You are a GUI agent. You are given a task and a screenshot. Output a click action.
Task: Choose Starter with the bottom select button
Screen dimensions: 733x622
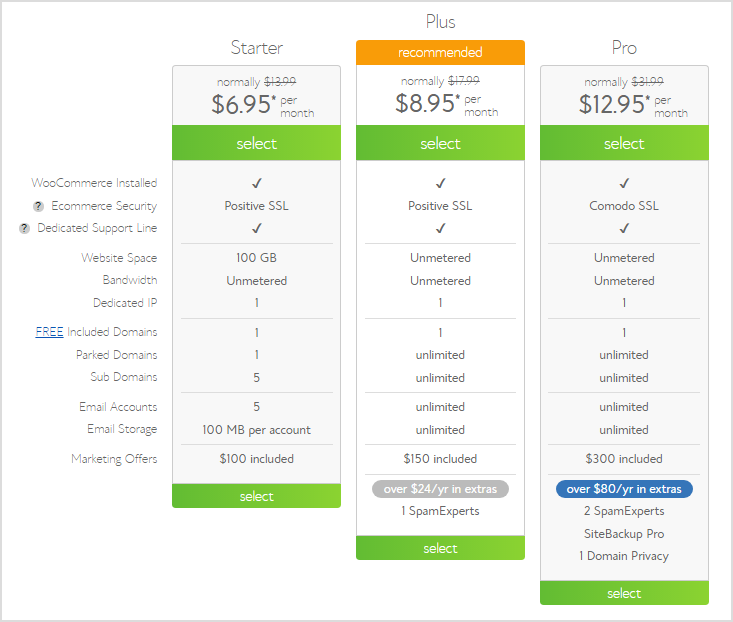coord(257,496)
